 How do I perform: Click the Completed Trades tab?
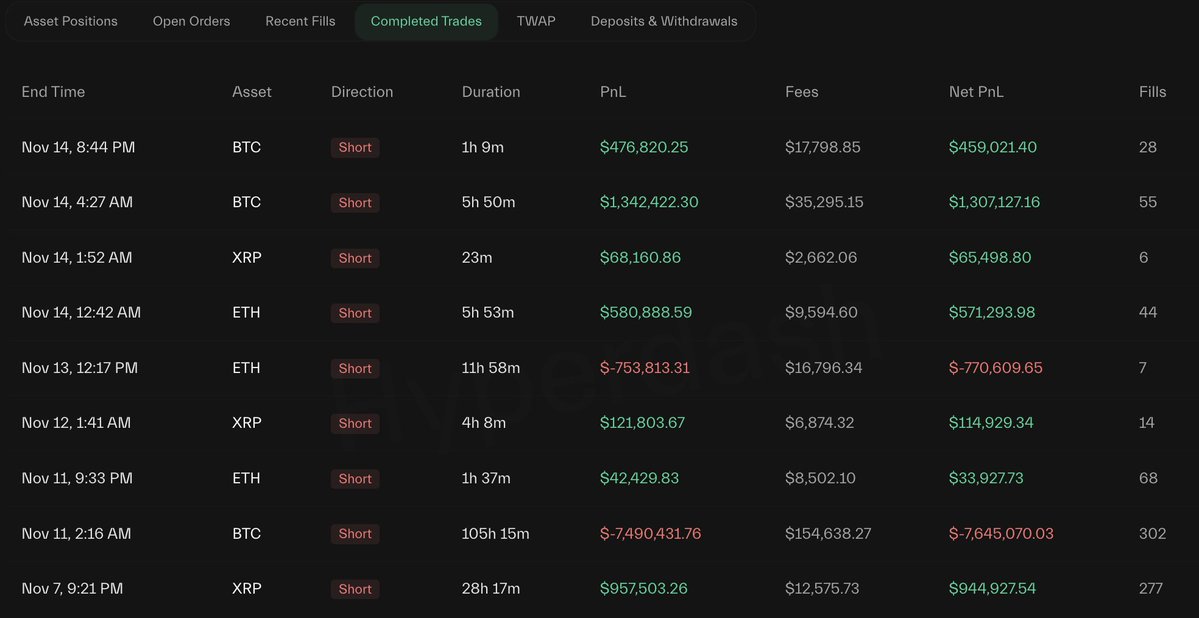426,21
